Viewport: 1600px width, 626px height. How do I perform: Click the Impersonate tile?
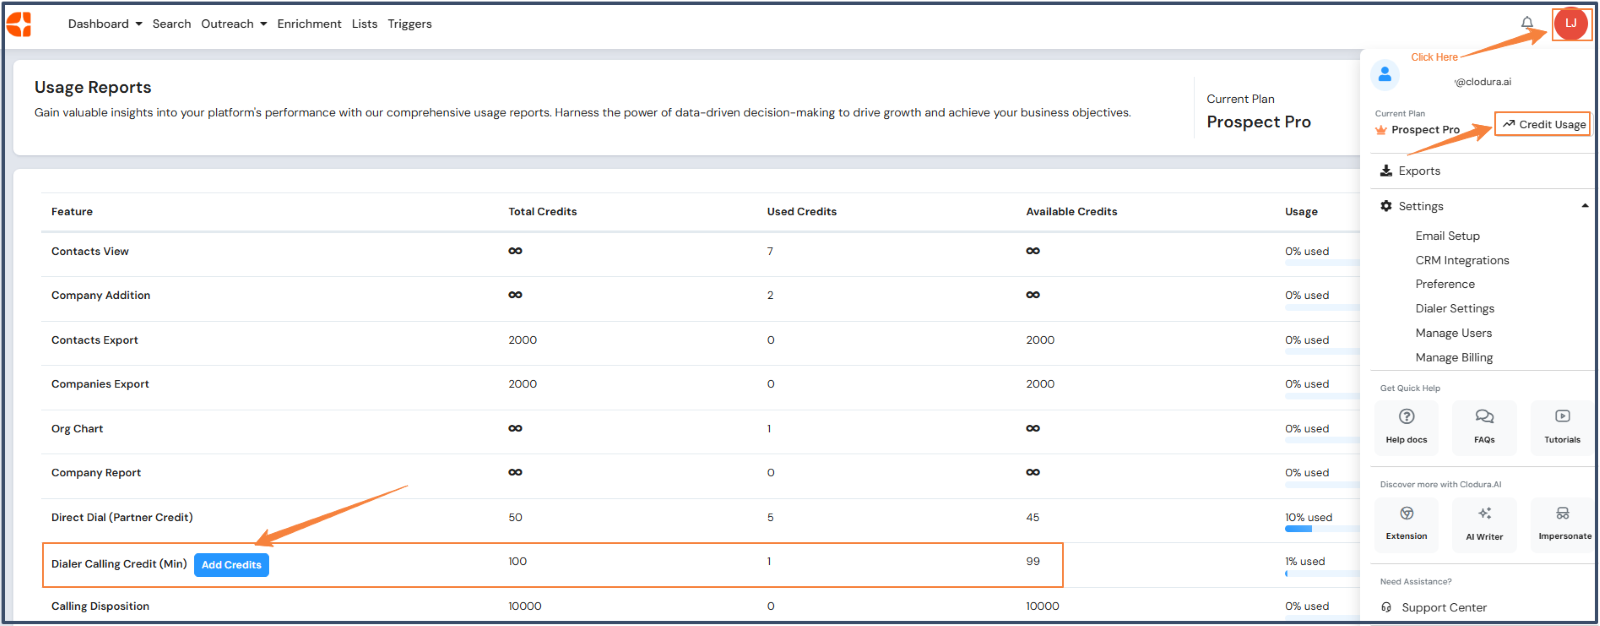[x=1564, y=524]
